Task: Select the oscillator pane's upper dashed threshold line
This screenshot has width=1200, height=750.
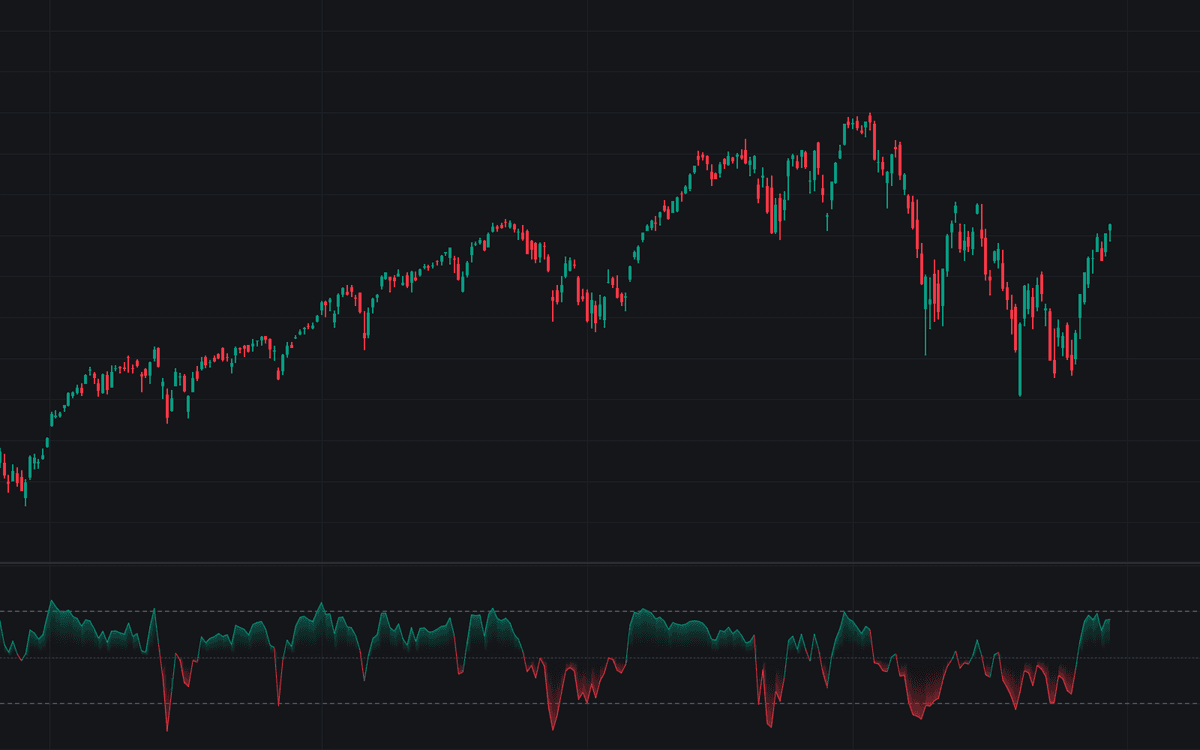Action: tap(600, 611)
